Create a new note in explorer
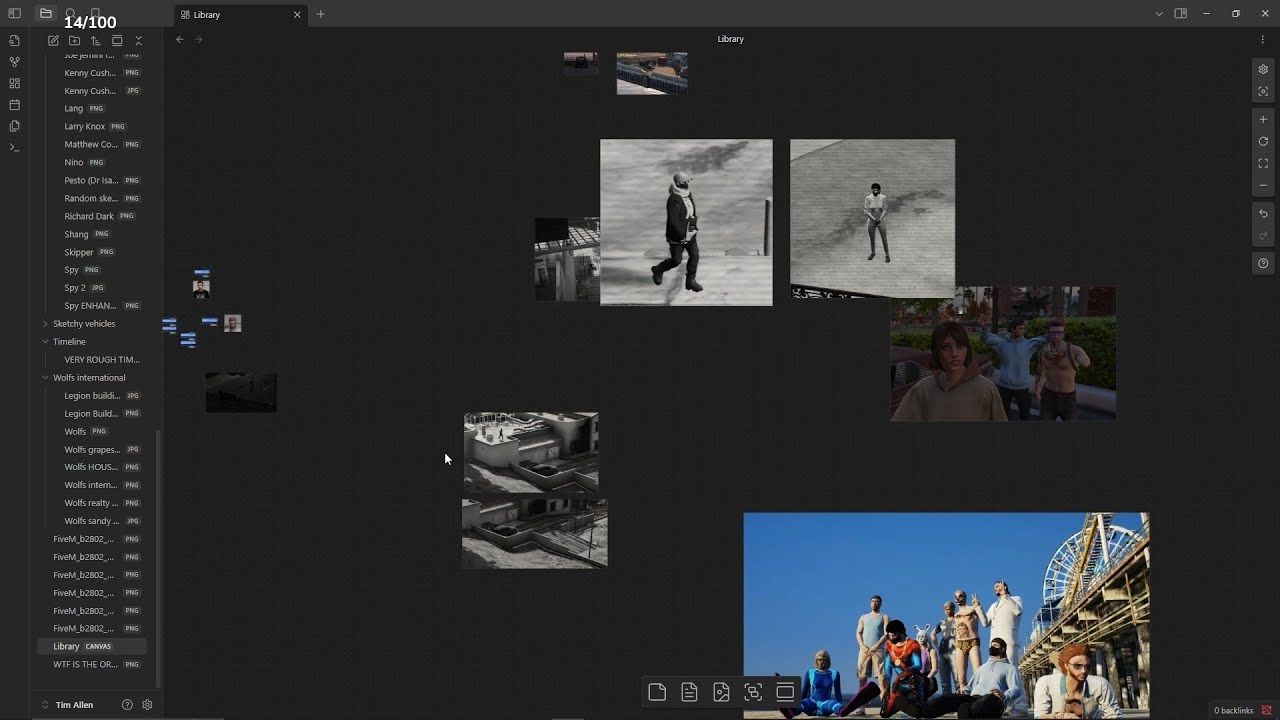The image size is (1280, 720). point(53,41)
